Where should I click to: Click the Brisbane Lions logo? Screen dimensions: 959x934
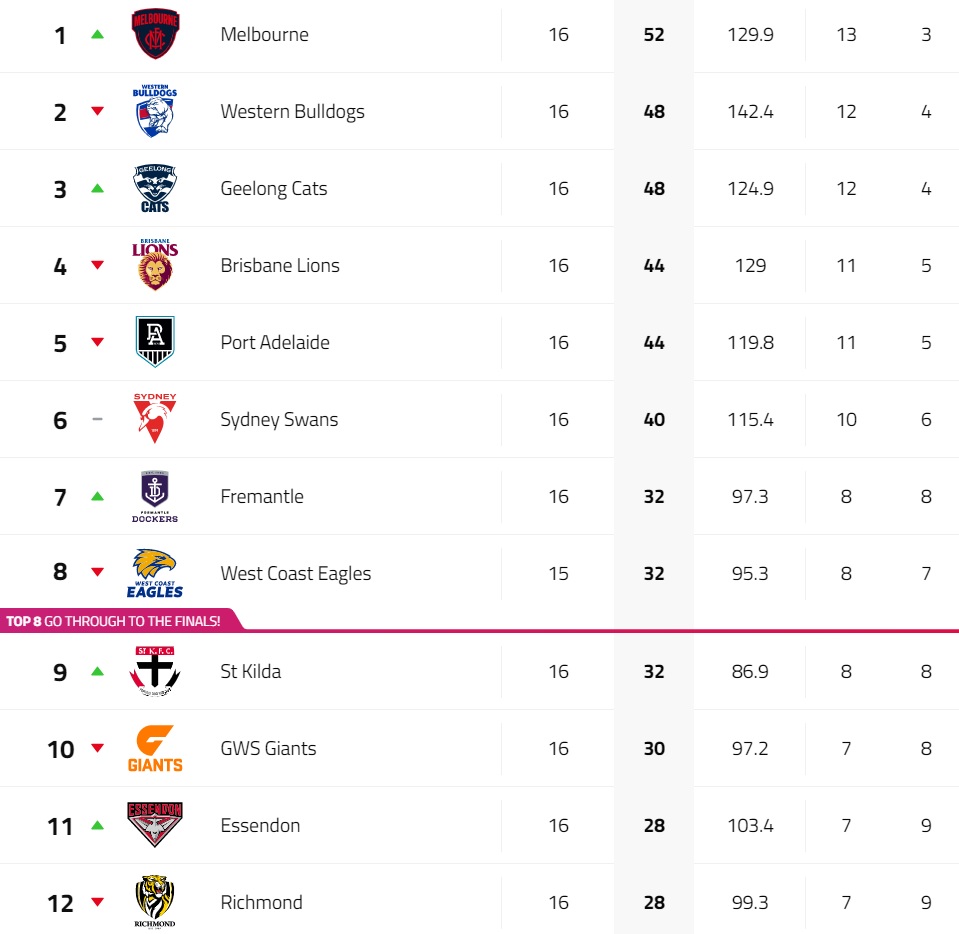[x=155, y=265]
